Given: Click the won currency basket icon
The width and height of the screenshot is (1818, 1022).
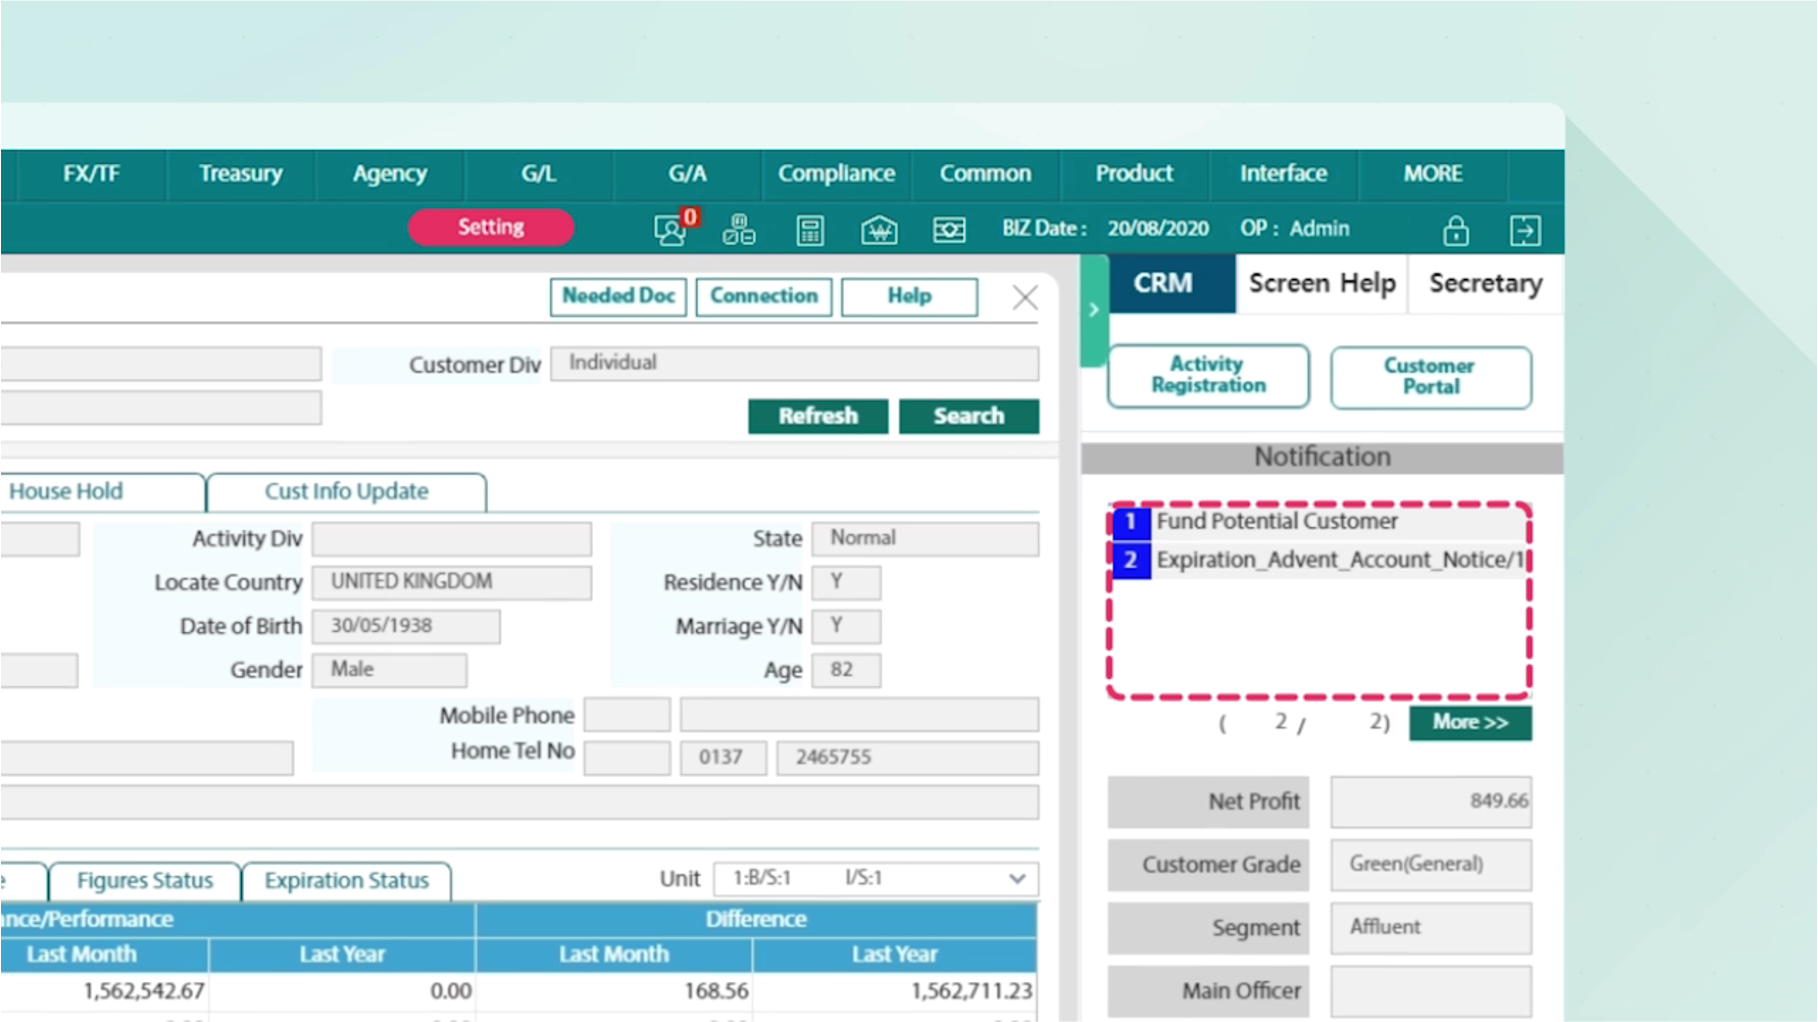Looking at the screenshot, I should 879,230.
